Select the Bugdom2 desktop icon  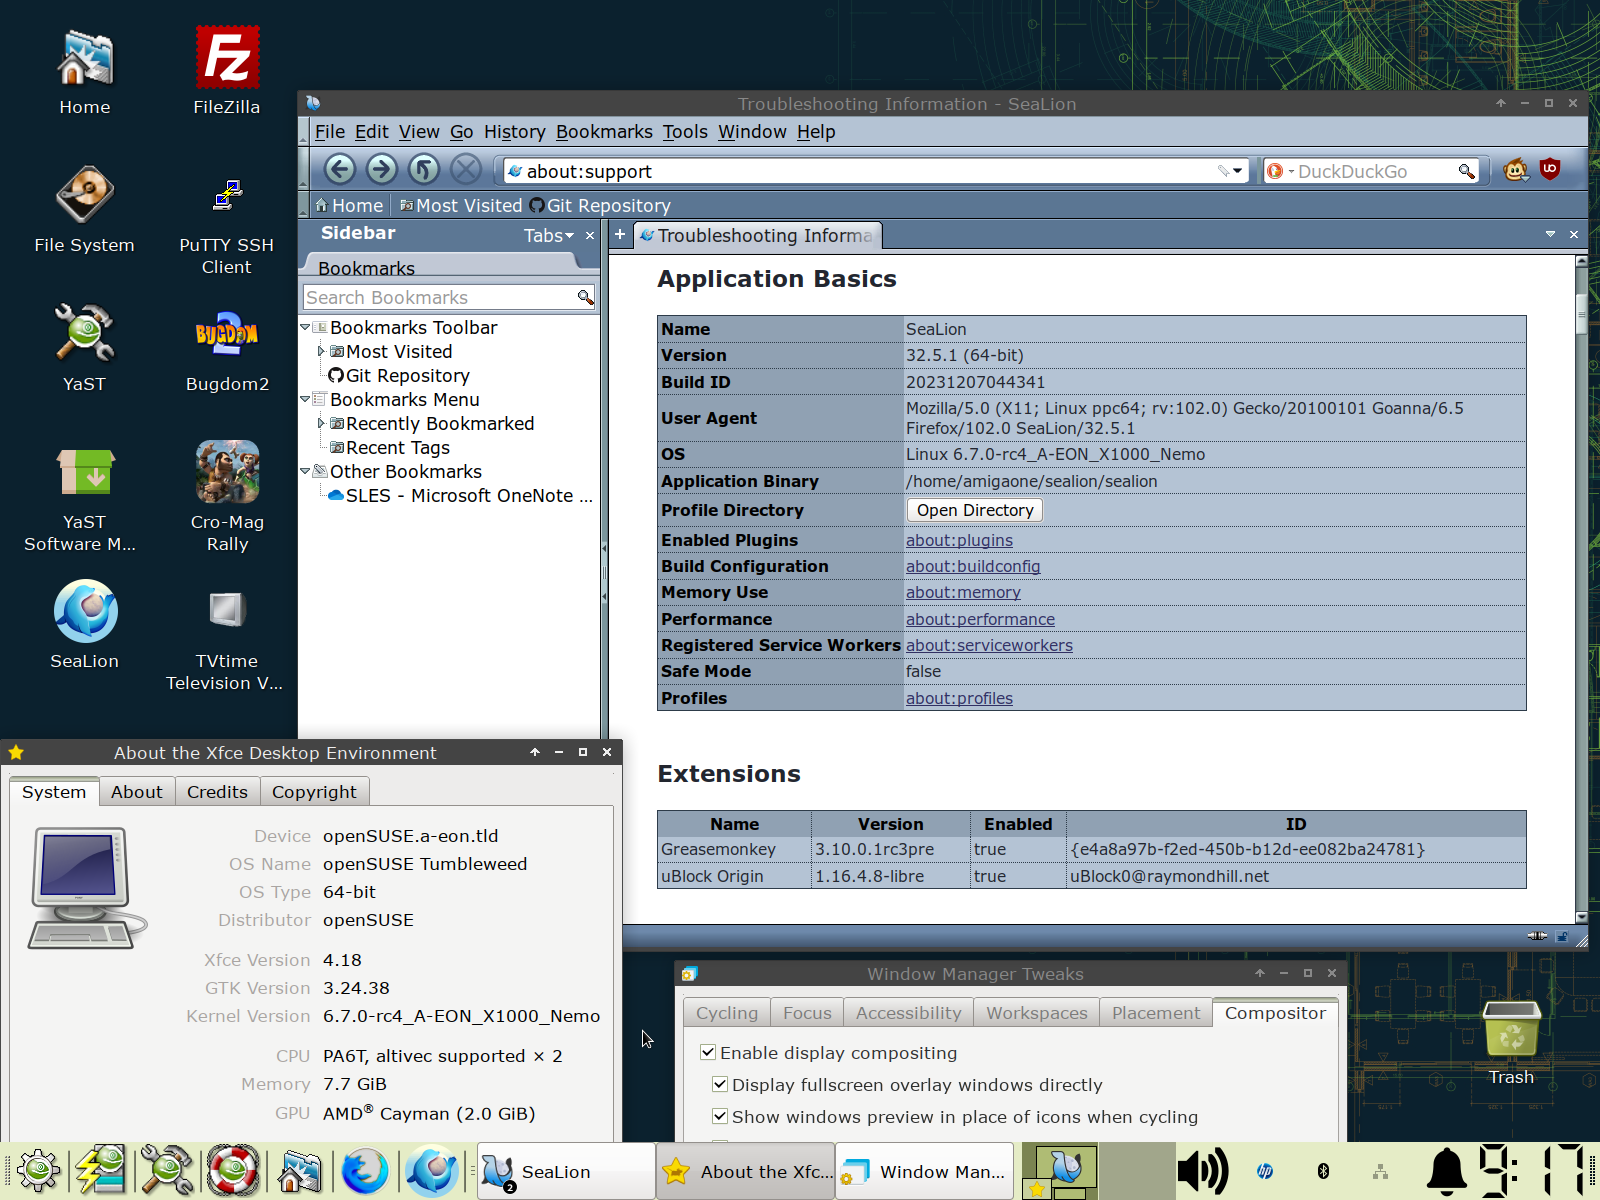(x=227, y=348)
